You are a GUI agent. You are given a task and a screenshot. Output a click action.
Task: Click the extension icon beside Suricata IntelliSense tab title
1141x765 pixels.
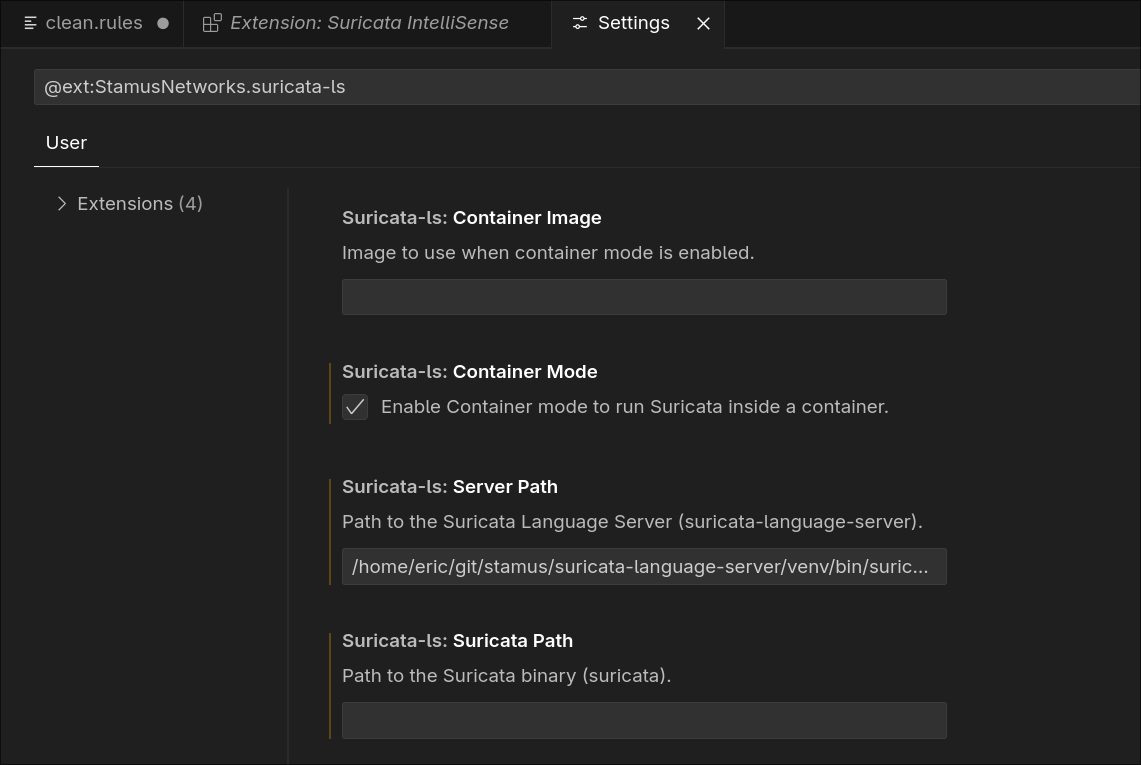pos(211,22)
